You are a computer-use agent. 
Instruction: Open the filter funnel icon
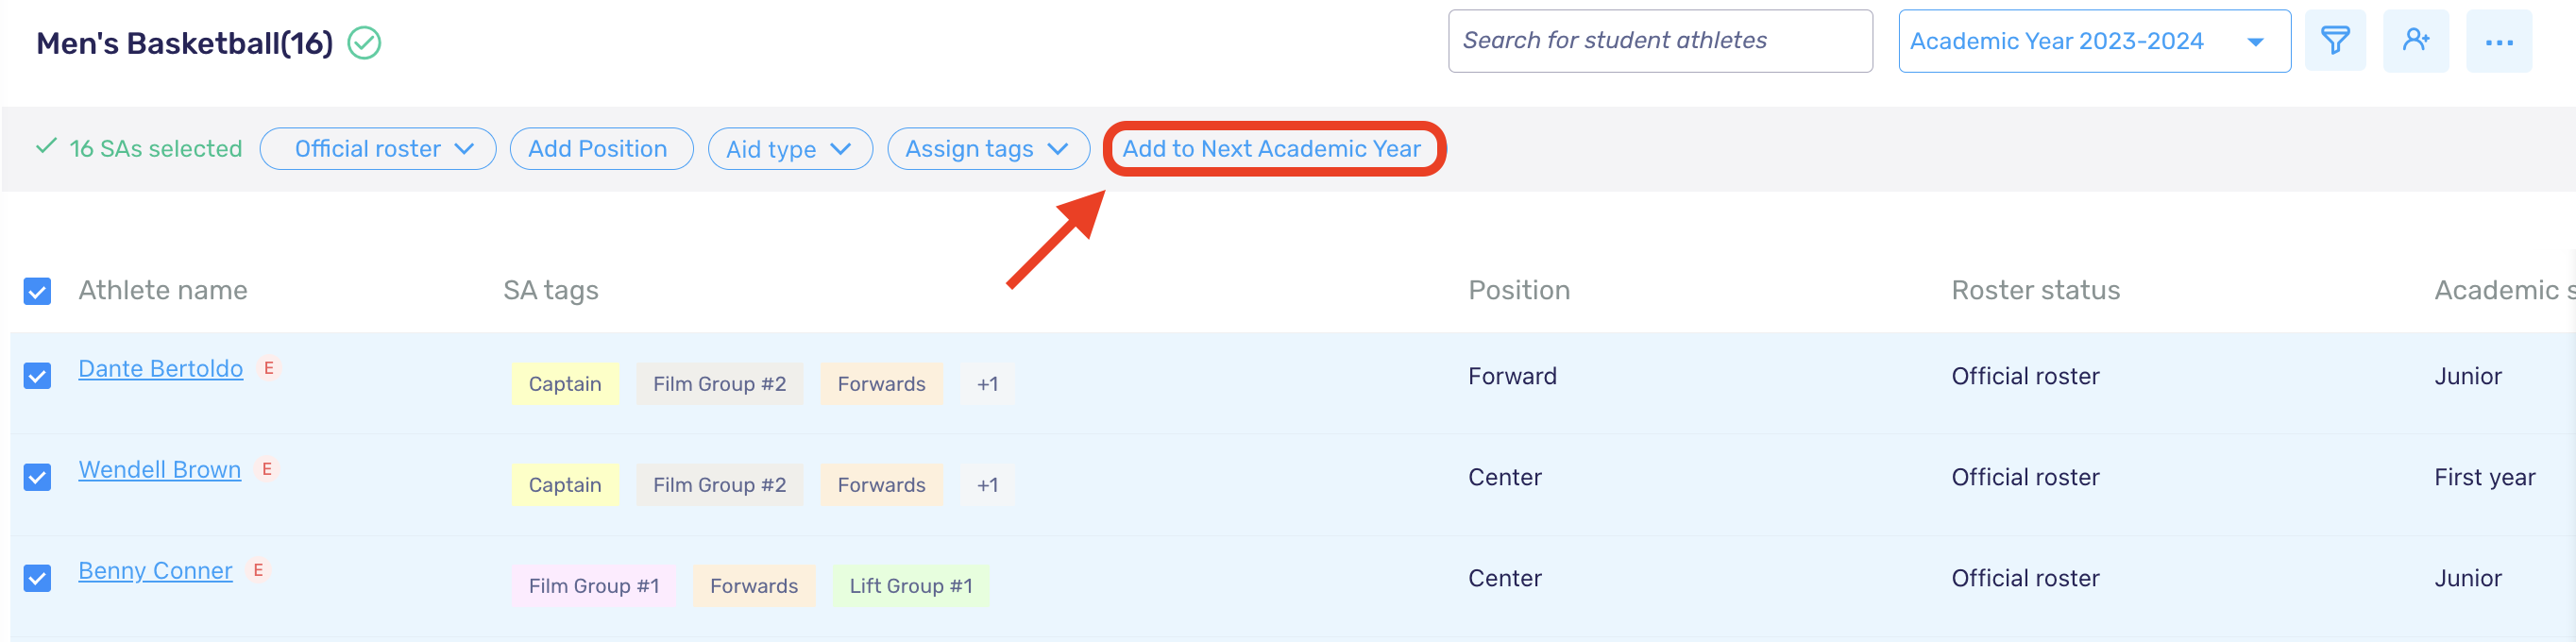click(2334, 41)
